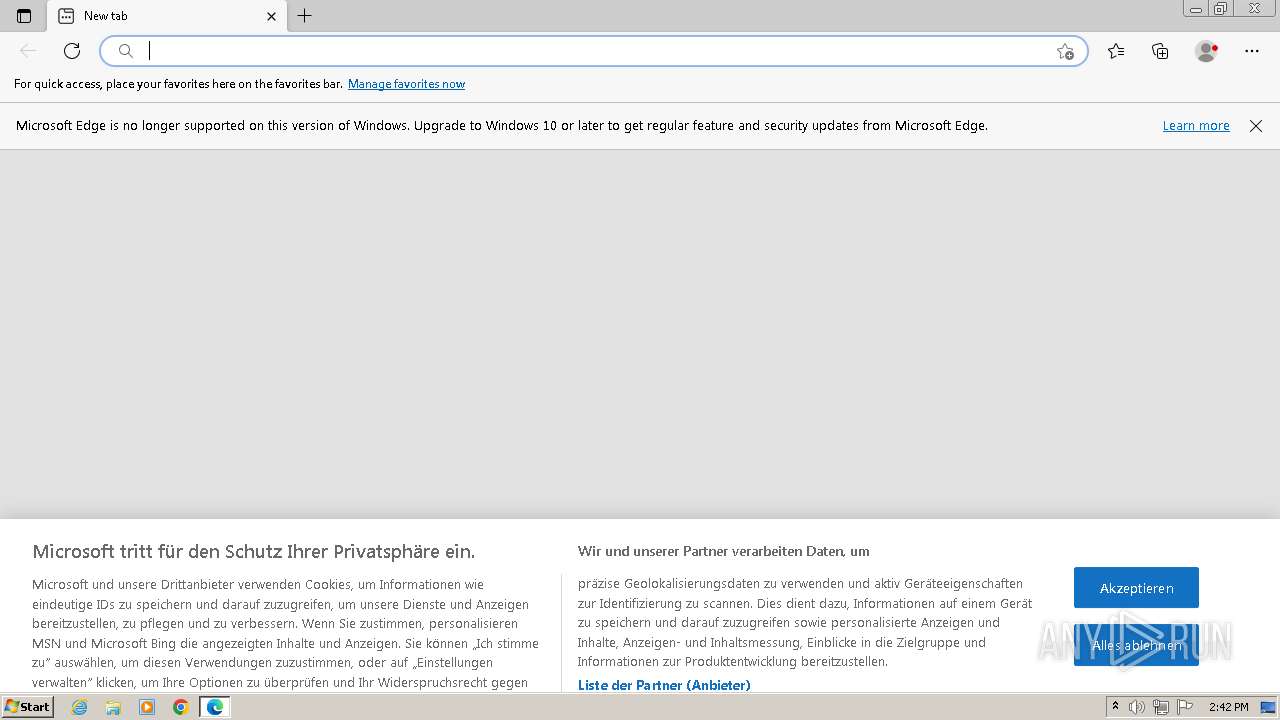Launch Google Chrome from taskbar
The image size is (1280, 720).
click(181, 707)
